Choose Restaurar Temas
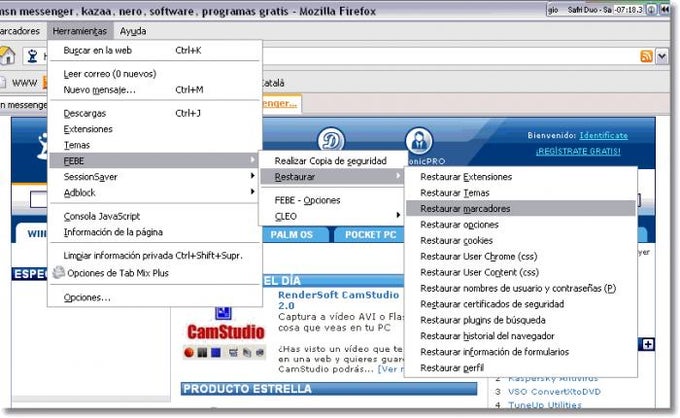Image resolution: width=680 pixels, height=418 pixels. click(x=520, y=193)
